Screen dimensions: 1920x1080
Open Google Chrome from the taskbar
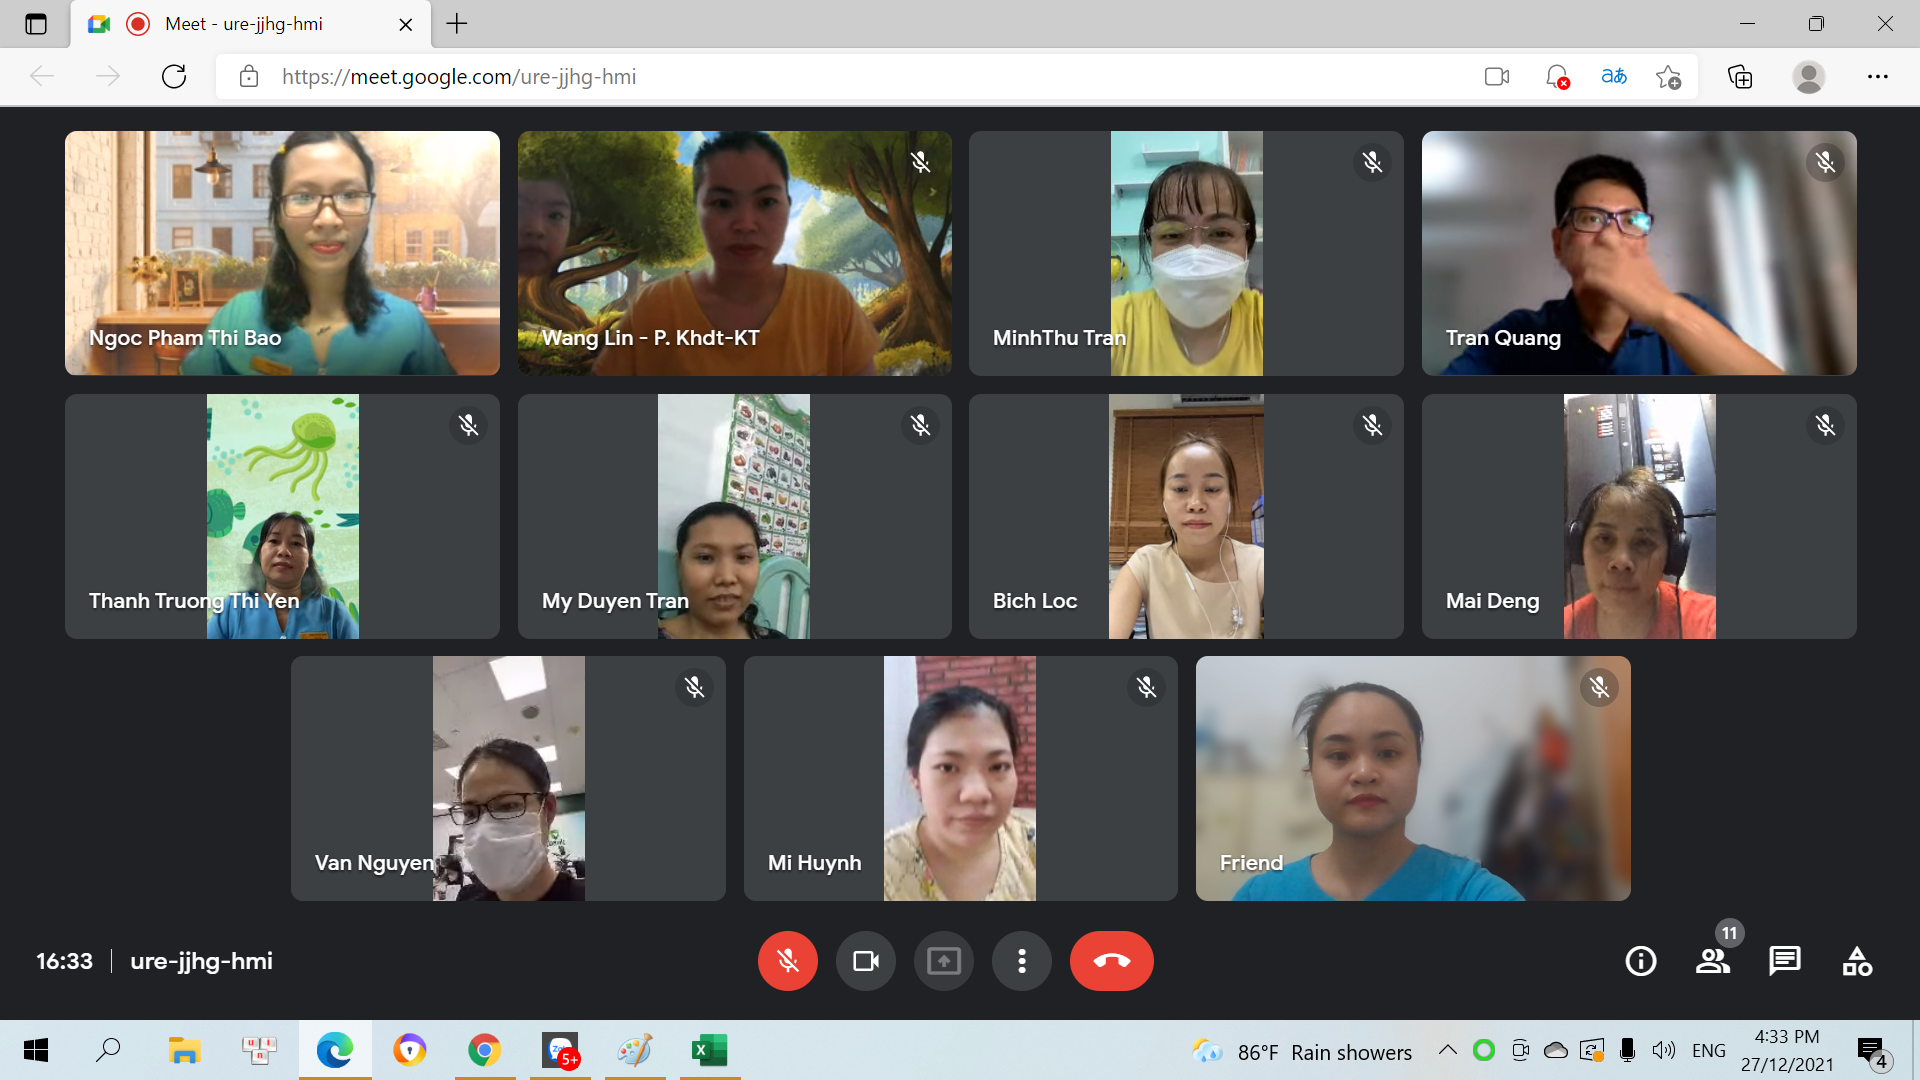484,1050
